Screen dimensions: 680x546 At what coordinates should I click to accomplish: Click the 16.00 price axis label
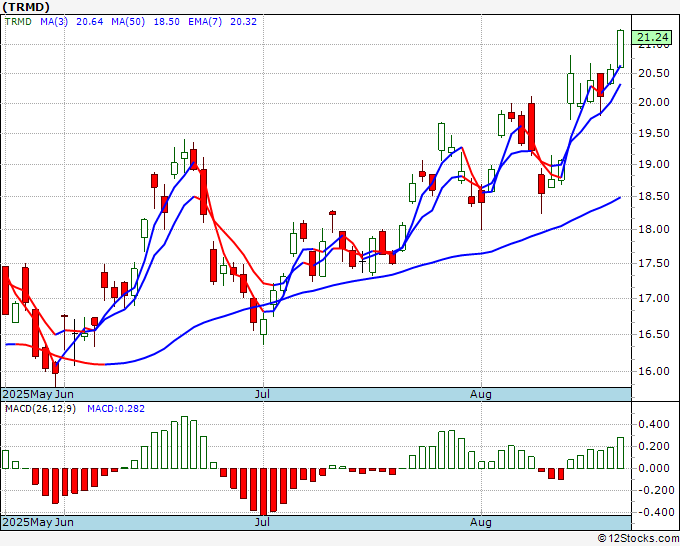pyautogui.click(x=654, y=371)
